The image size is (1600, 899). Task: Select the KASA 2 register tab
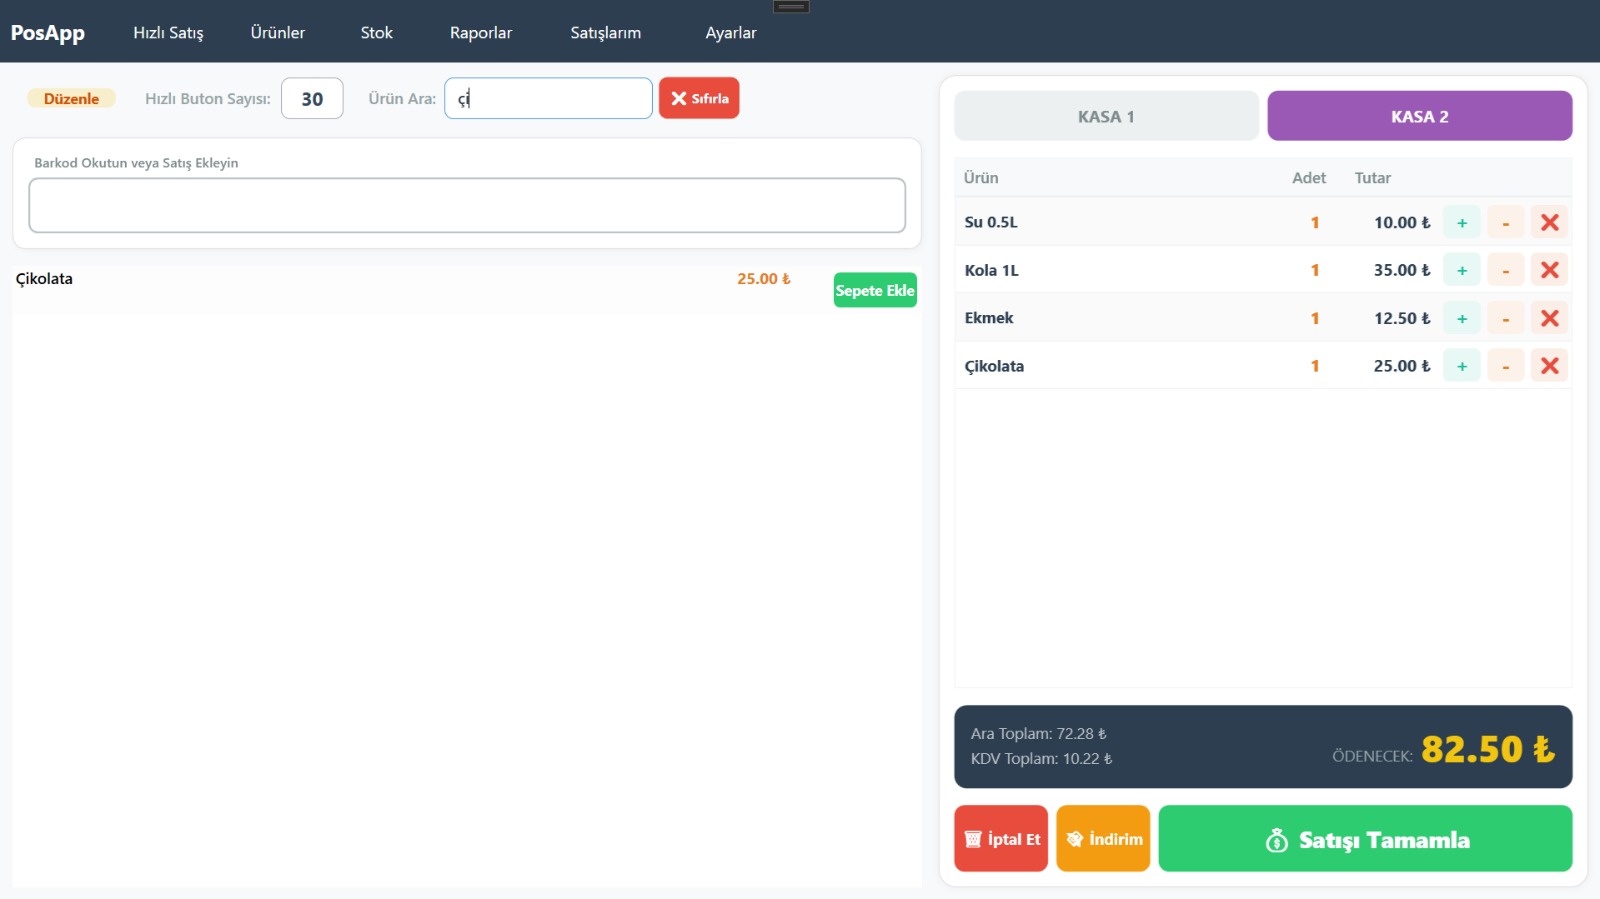click(x=1419, y=116)
